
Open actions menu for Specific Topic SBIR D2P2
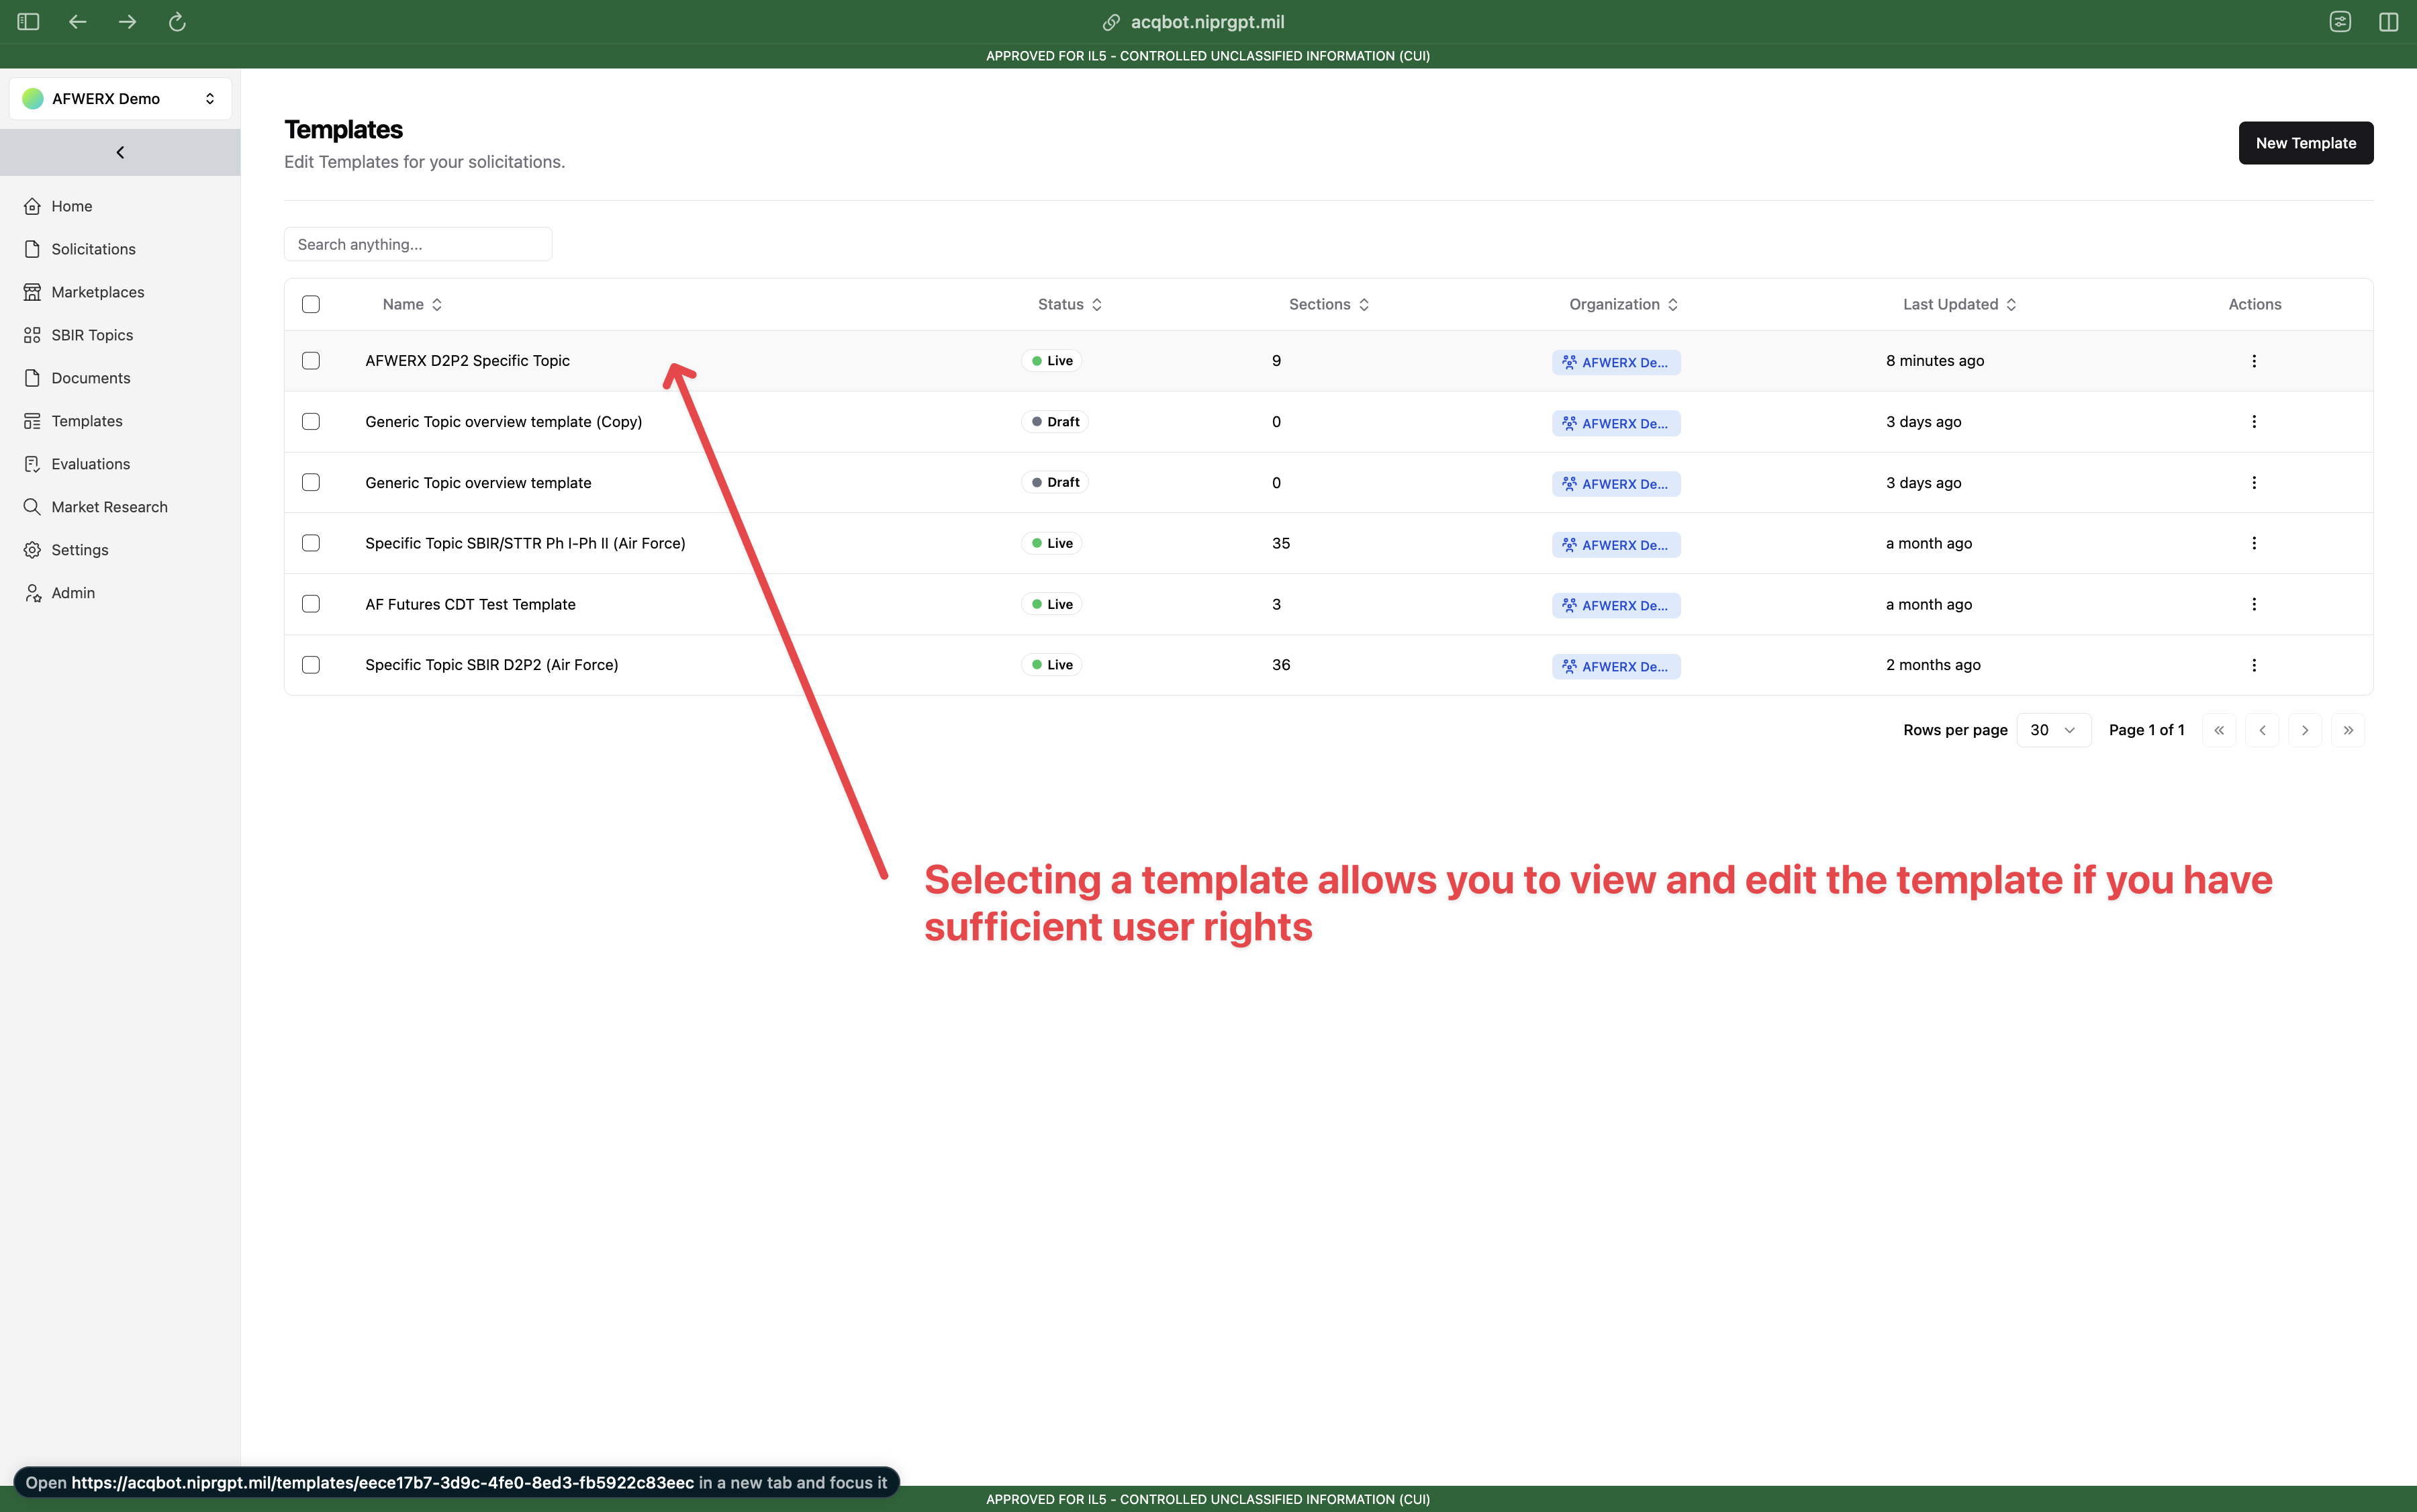click(2254, 665)
